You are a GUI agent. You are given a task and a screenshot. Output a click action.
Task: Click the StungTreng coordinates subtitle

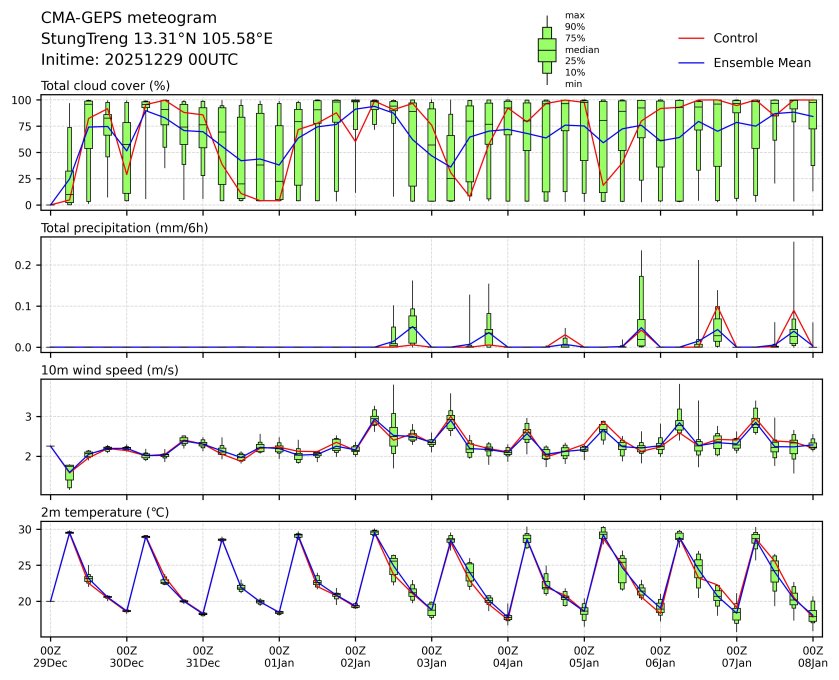click(x=156, y=39)
